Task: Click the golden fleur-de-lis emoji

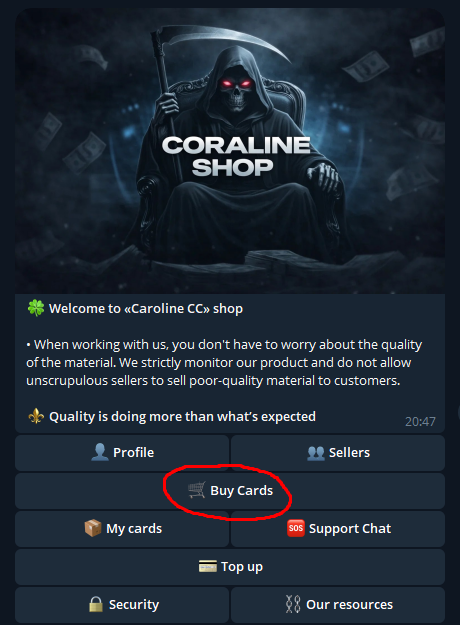Action: [x=36, y=416]
